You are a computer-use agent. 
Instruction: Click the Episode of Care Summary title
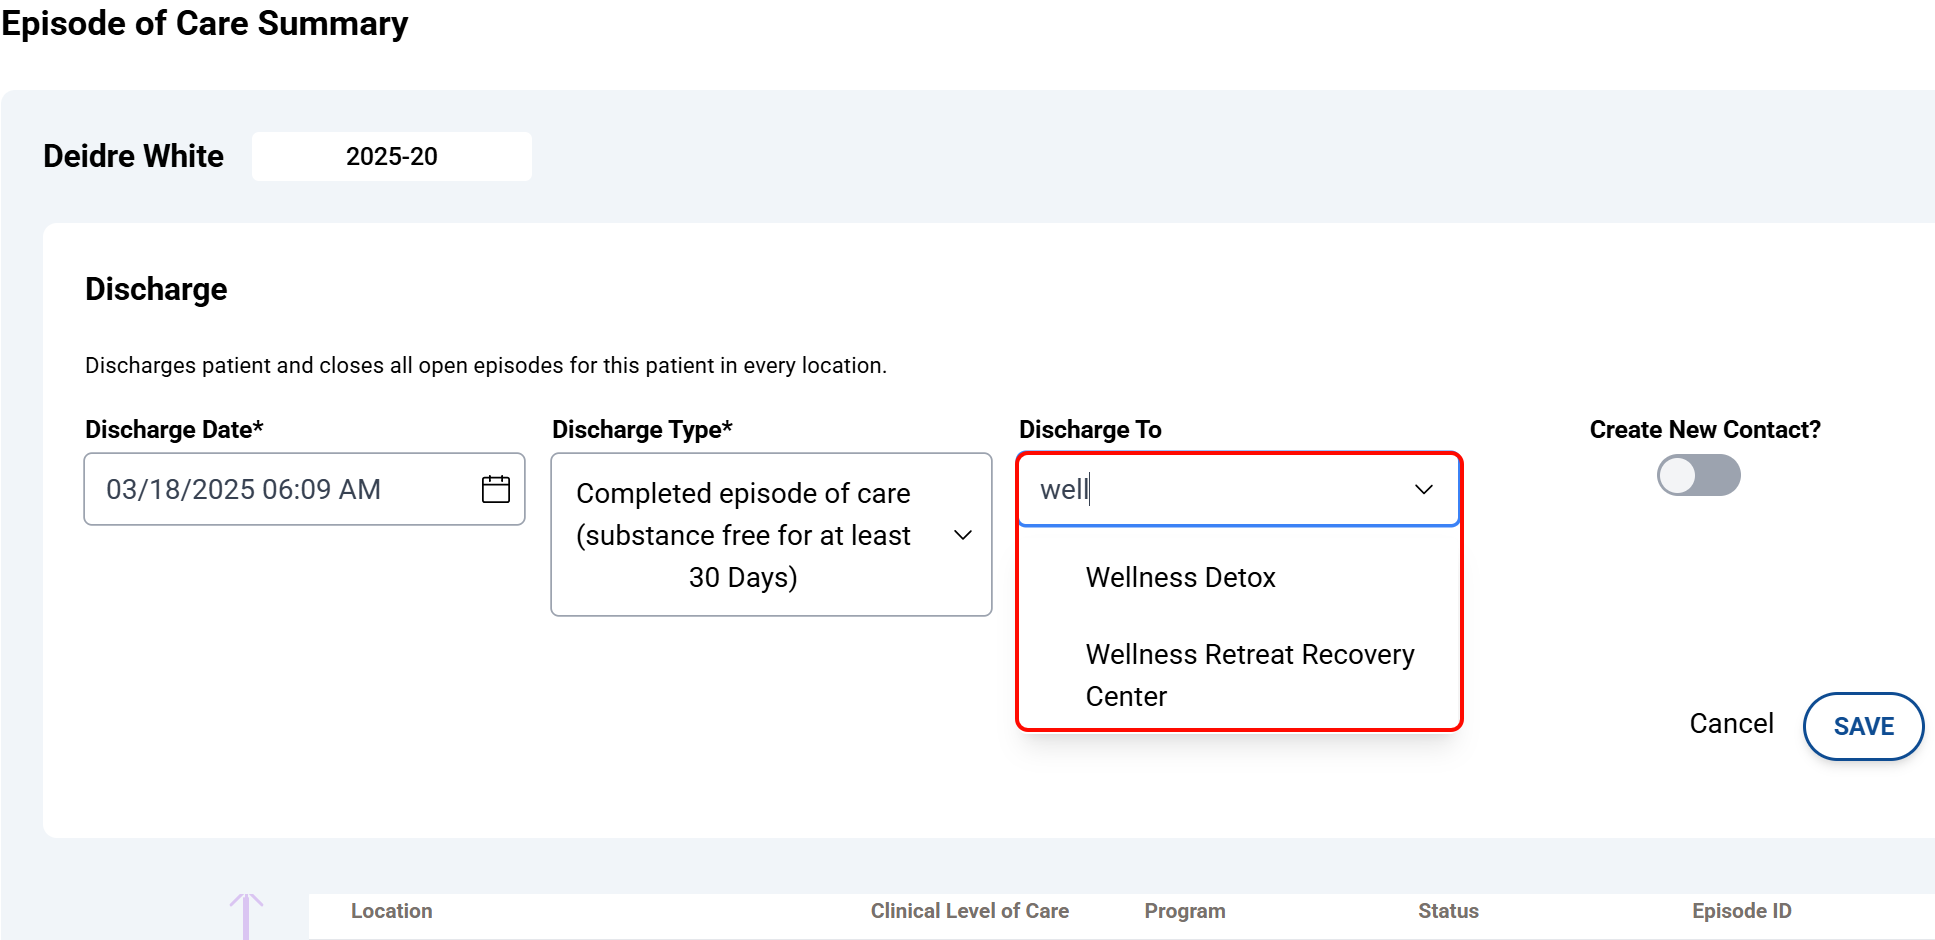pos(204,23)
